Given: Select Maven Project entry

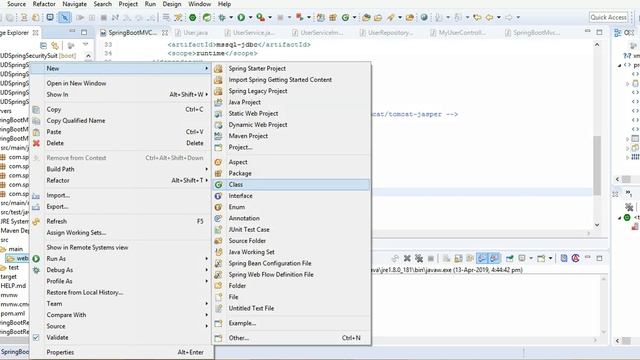Looking at the screenshot, I should tap(291, 136).
